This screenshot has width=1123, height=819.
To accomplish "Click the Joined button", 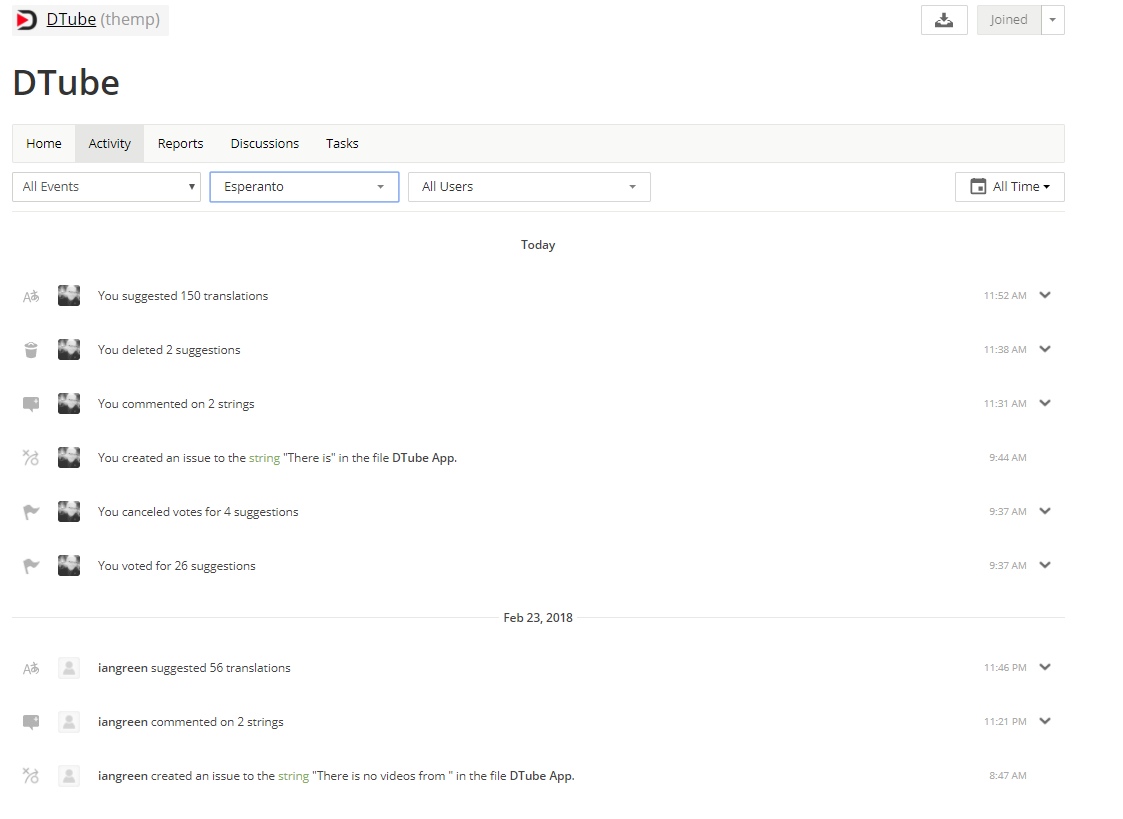I will tap(1008, 20).
